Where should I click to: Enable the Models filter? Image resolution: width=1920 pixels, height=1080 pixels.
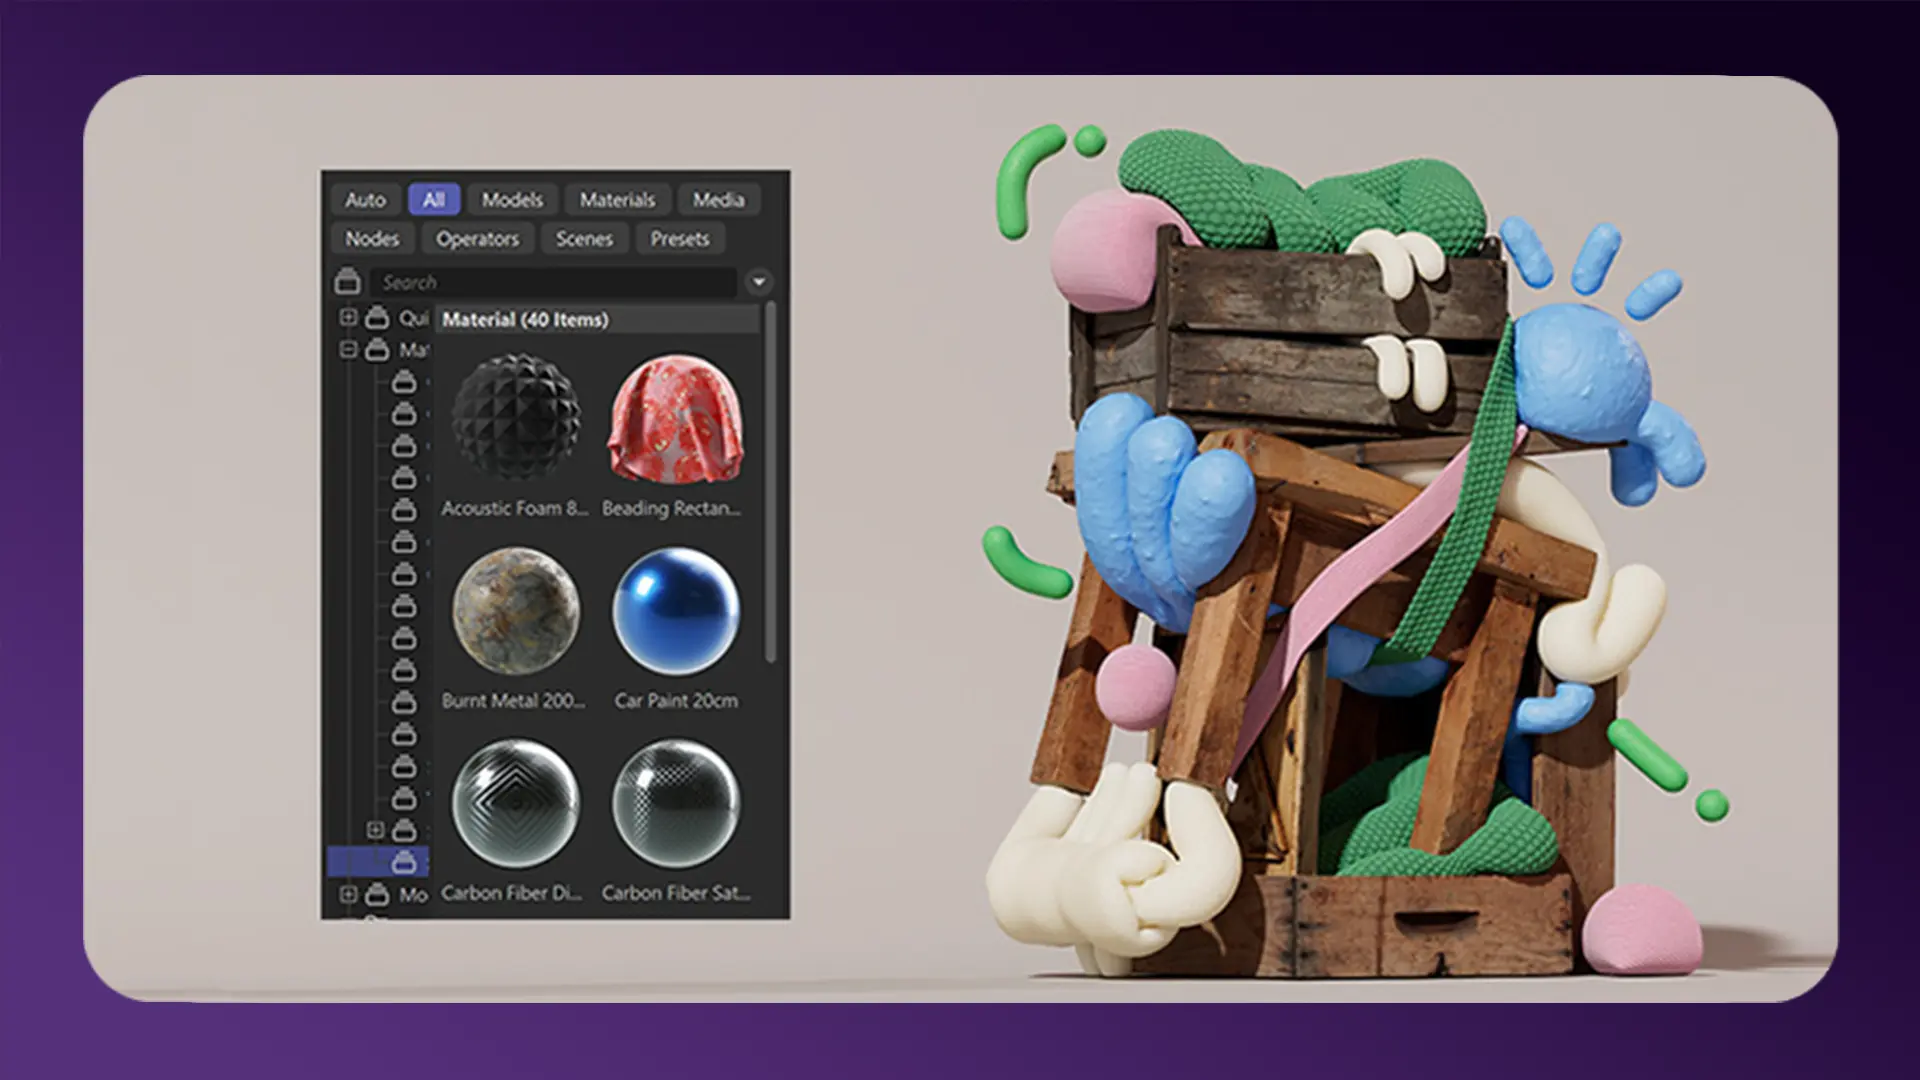512,200
